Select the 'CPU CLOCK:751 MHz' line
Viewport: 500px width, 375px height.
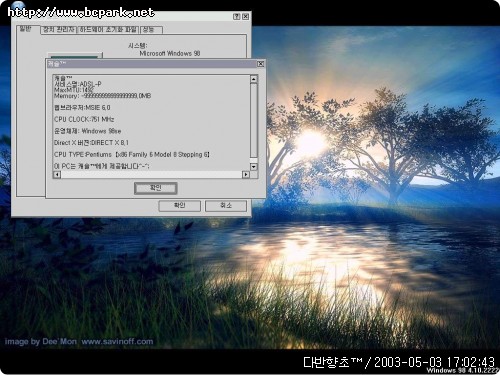(x=84, y=119)
